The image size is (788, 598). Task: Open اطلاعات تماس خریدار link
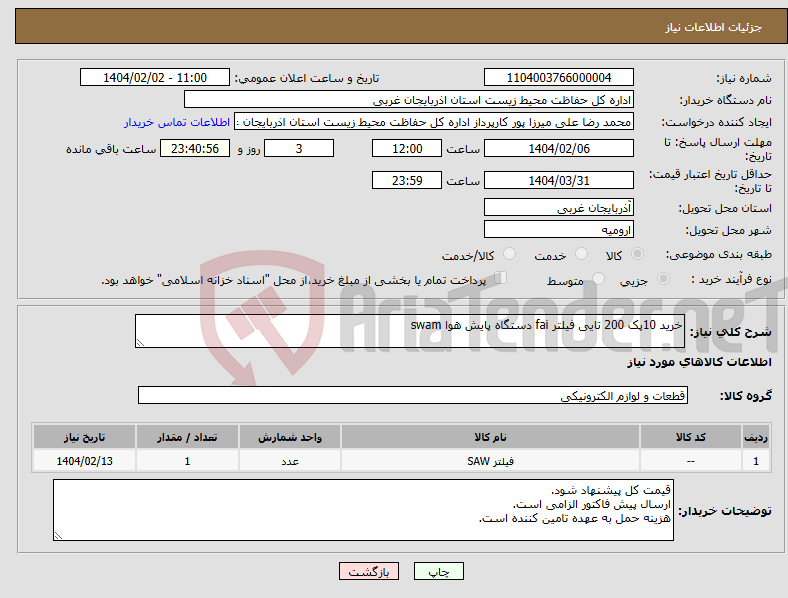coord(177,122)
